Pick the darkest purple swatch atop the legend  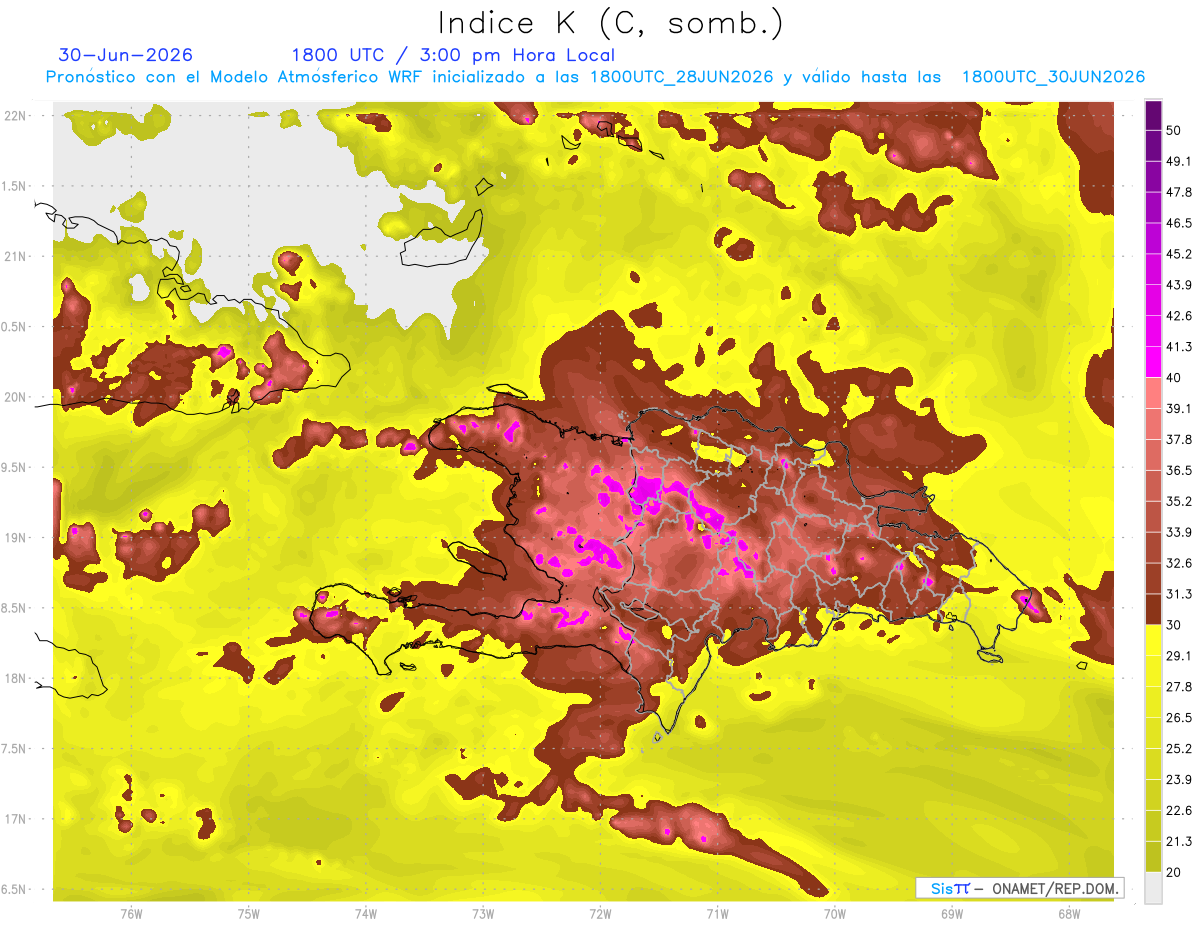pyautogui.click(x=1153, y=116)
